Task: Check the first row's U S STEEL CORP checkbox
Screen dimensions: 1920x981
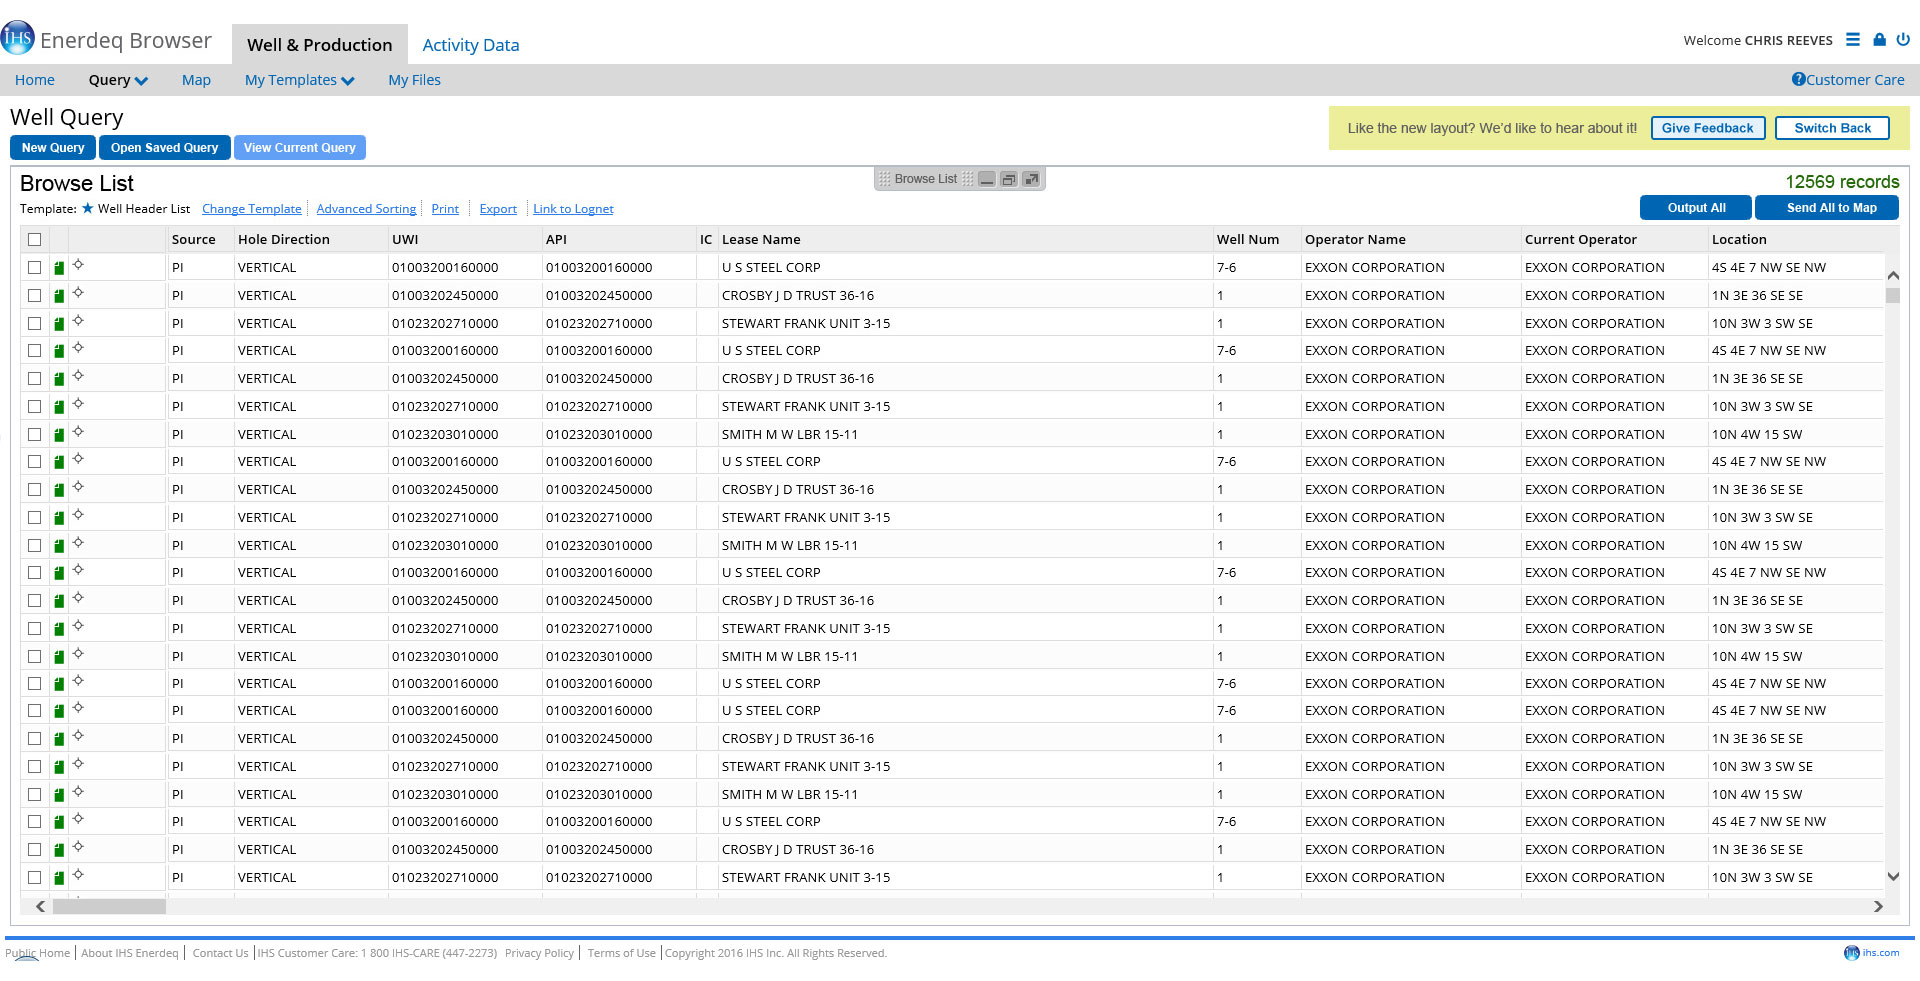Action: click(35, 267)
